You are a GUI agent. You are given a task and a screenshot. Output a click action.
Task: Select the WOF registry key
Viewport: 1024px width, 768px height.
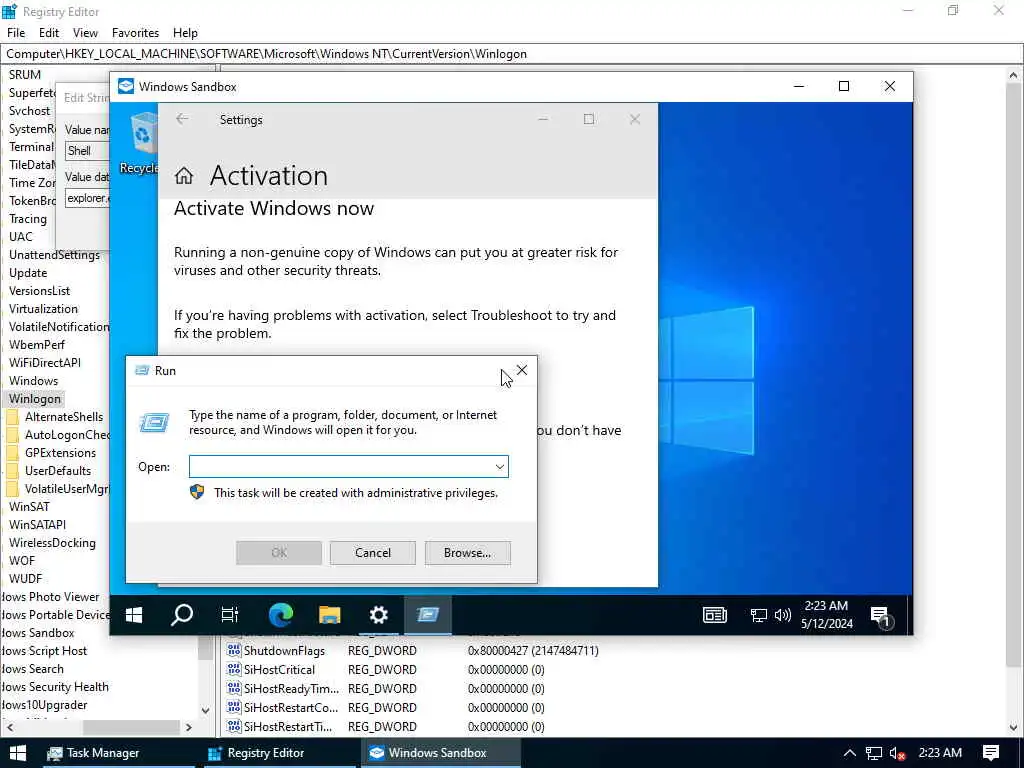click(22, 561)
